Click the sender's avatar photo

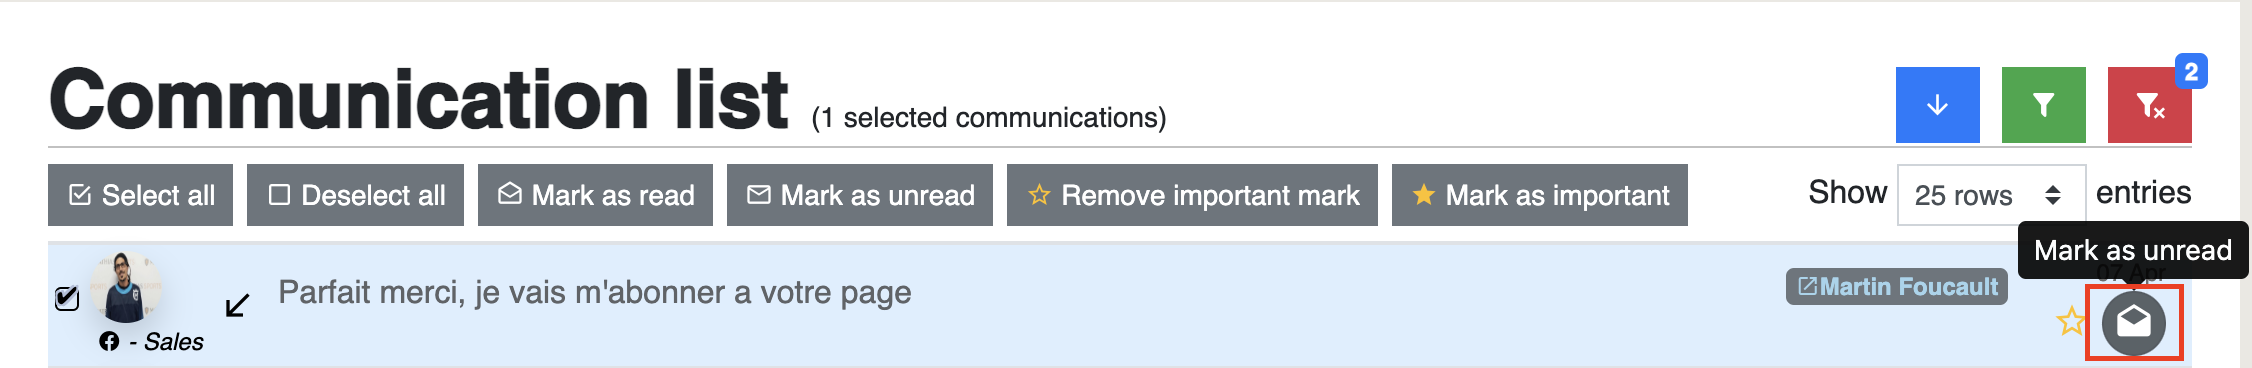[126, 287]
